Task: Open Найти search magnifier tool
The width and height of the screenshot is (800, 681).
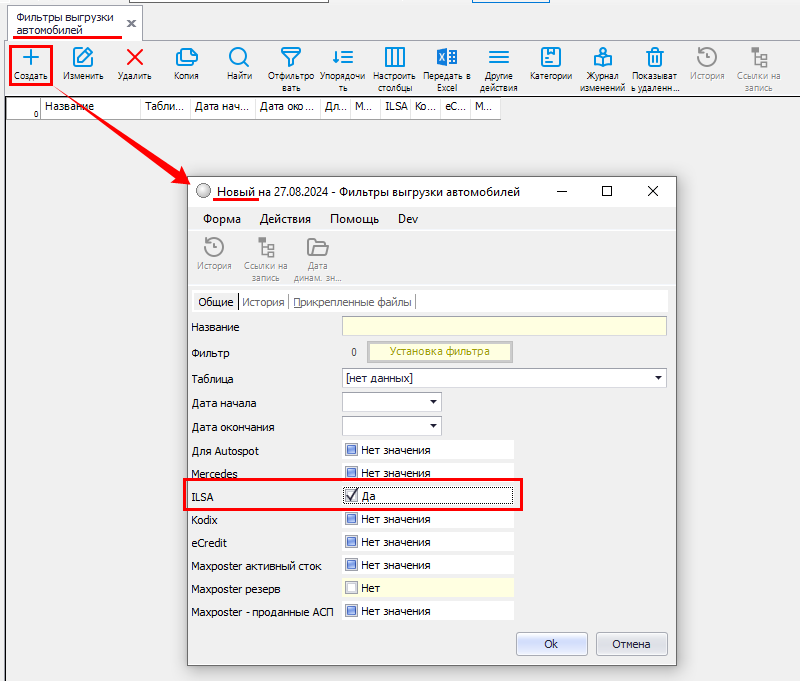Action: coord(239,58)
